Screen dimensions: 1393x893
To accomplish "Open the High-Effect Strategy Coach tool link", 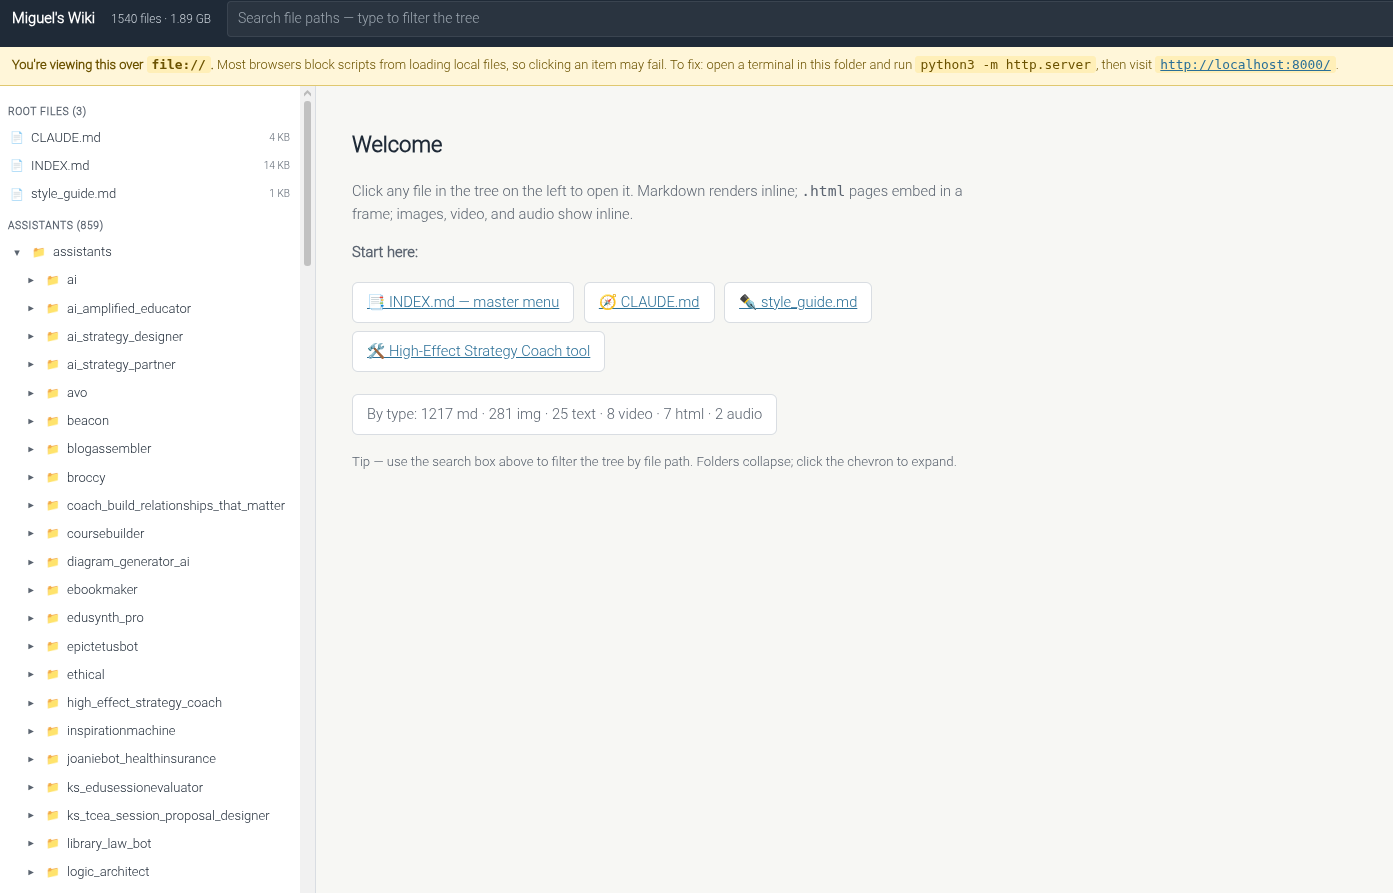I will (x=479, y=351).
